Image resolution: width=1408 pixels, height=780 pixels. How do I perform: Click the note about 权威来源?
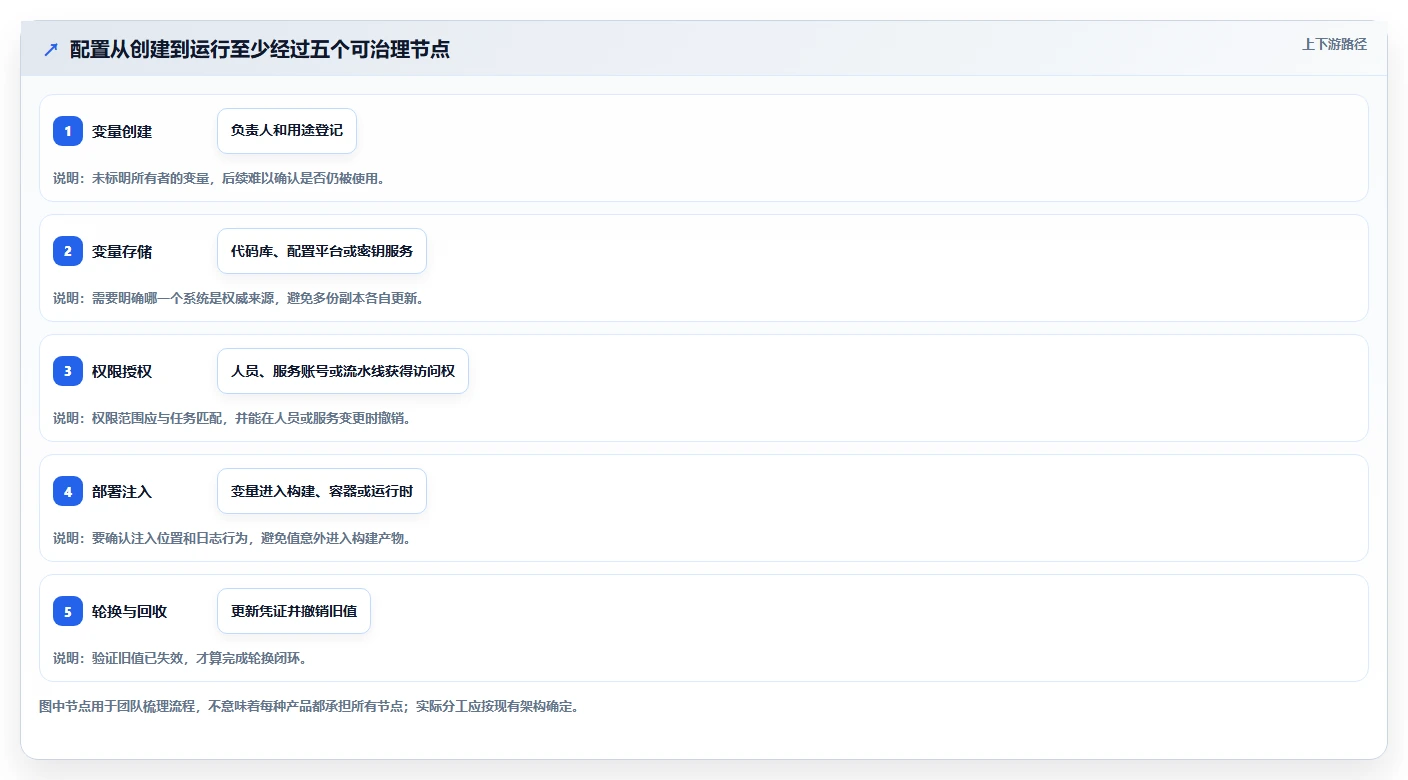pos(238,298)
